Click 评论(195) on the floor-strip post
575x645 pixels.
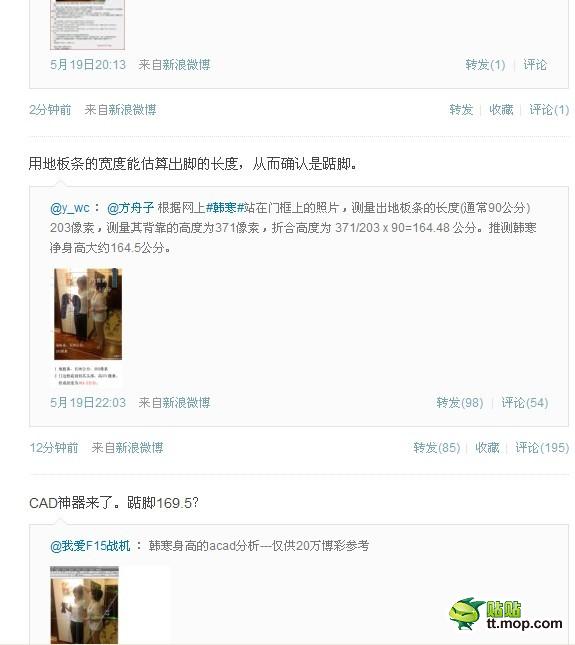[542, 448]
